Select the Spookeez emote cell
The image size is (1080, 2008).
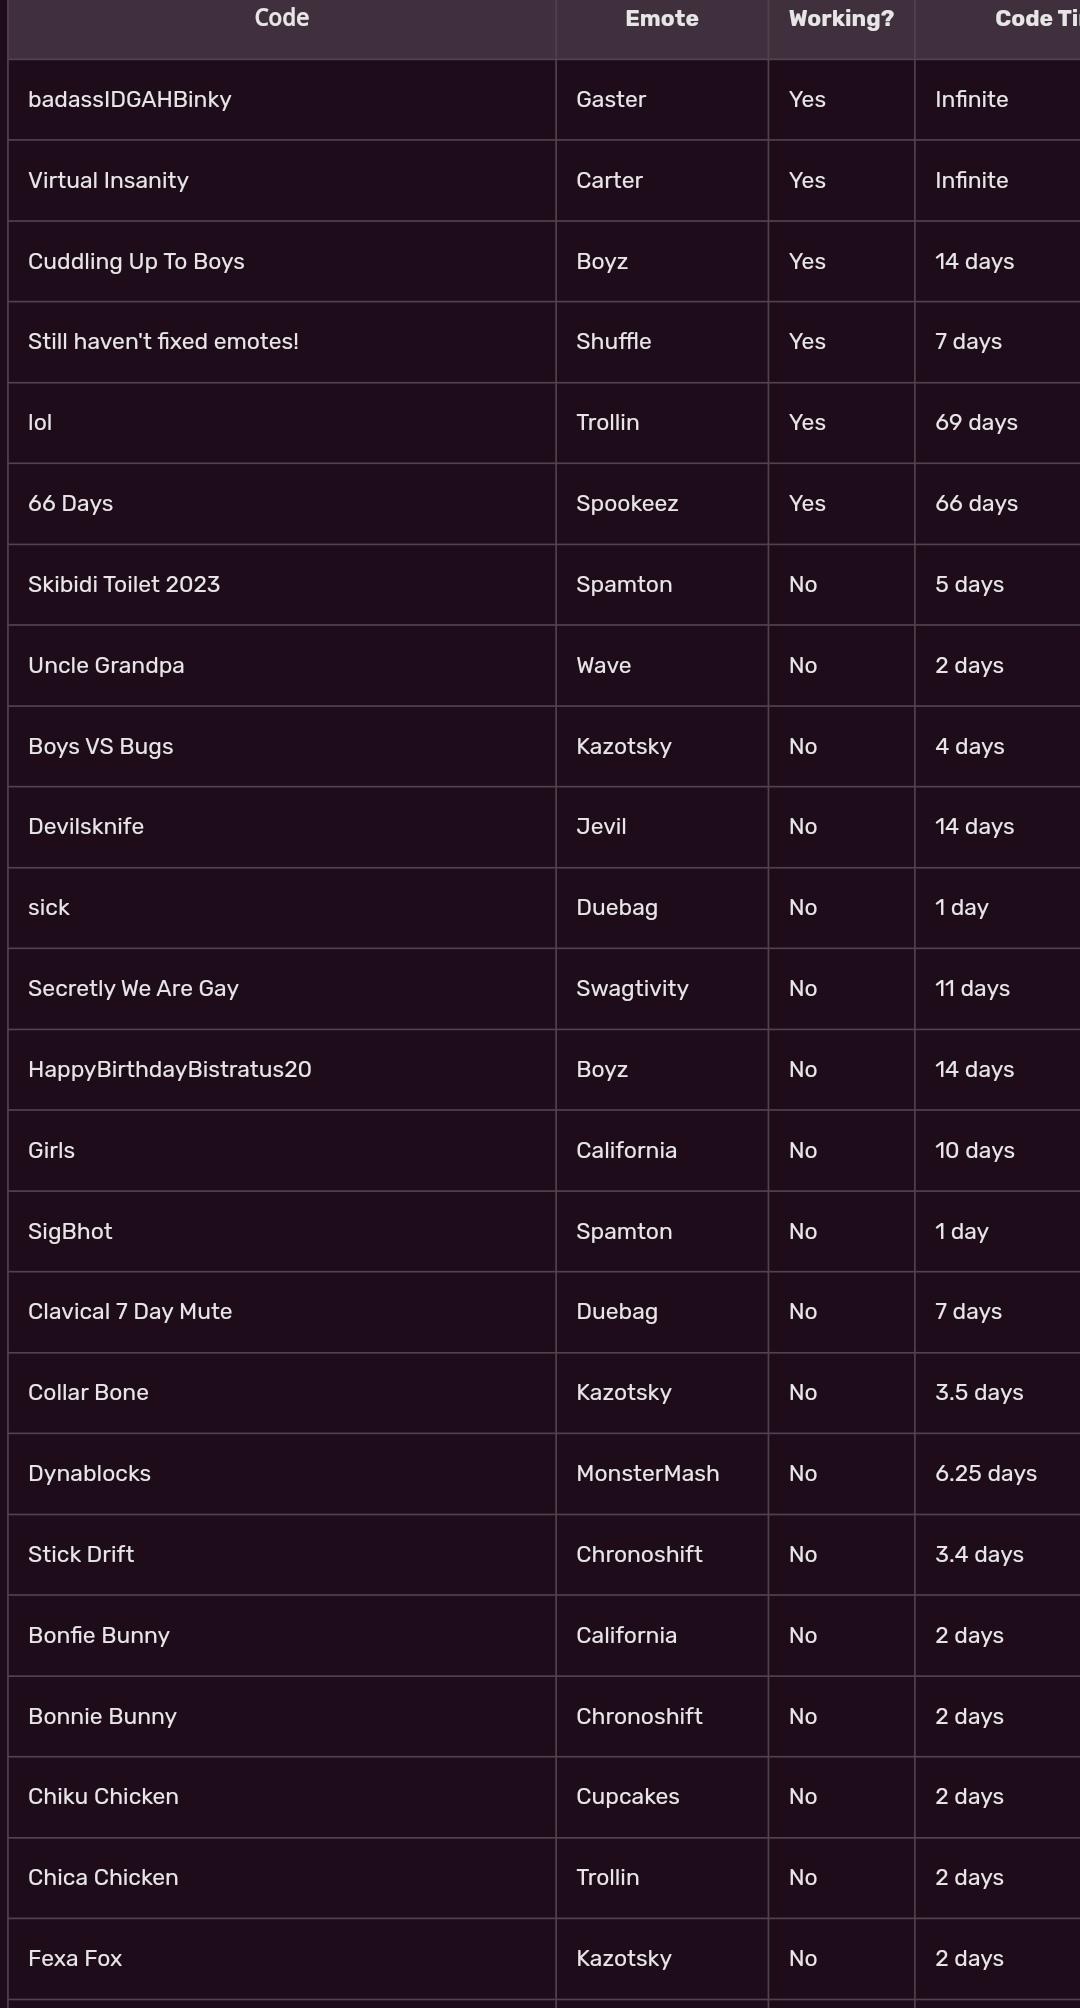(x=627, y=503)
